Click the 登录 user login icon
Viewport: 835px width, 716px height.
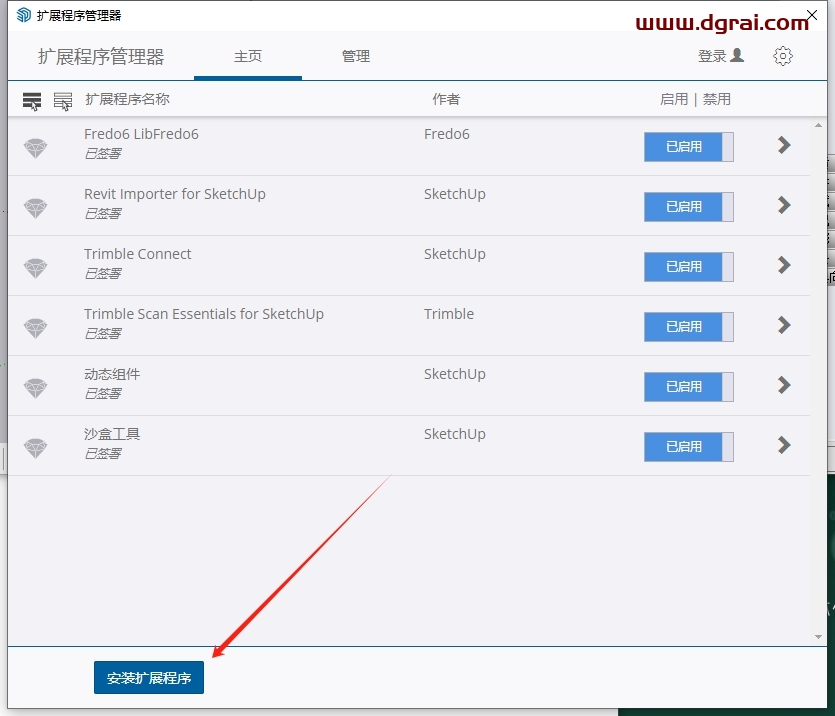pyautogui.click(x=737, y=55)
